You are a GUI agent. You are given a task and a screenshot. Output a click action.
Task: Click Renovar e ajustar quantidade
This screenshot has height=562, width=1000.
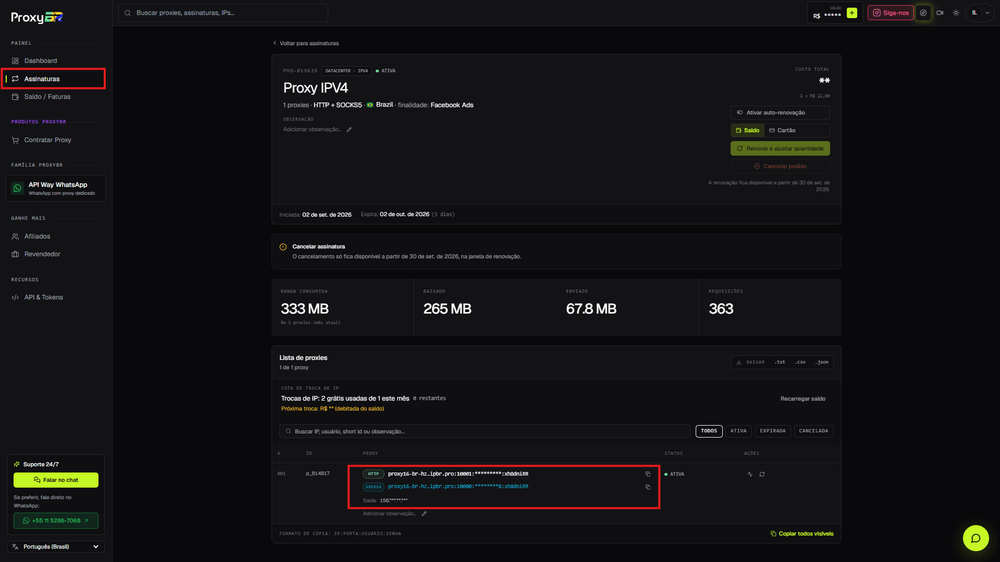pos(780,148)
